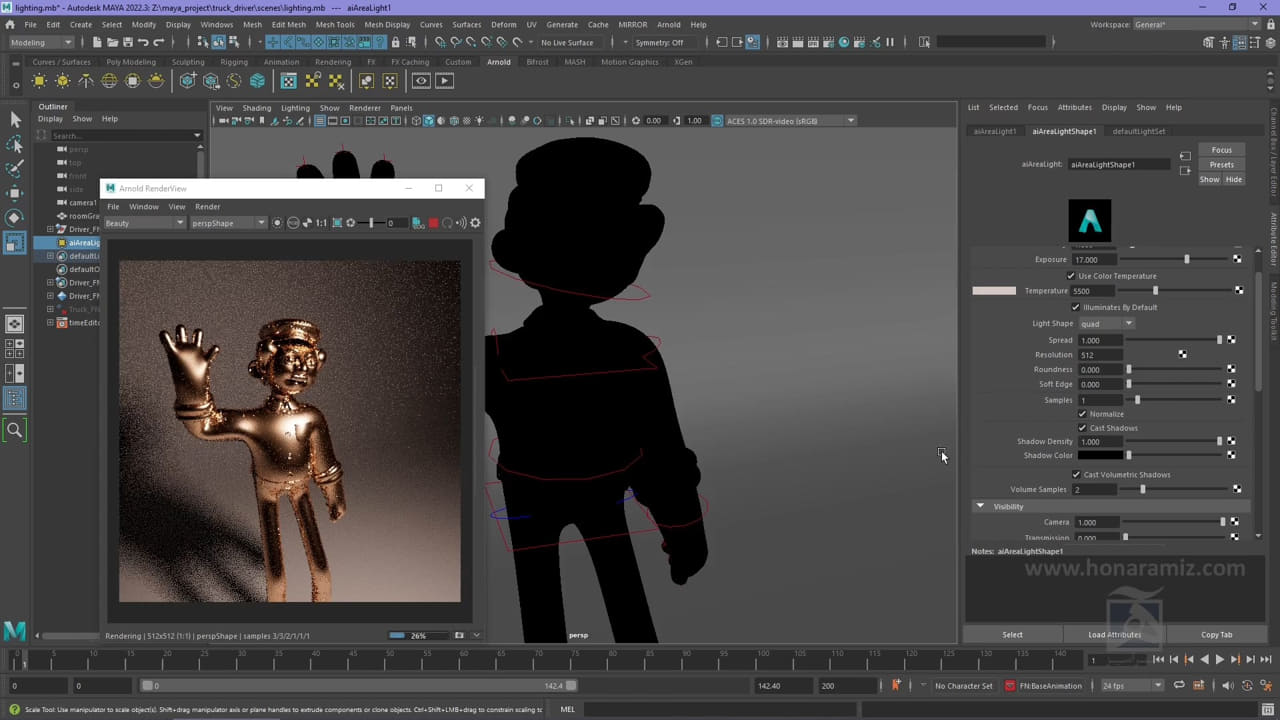Open scene with the folder icon
Image resolution: width=1280 pixels, height=720 pixels.
pos(111,42)
